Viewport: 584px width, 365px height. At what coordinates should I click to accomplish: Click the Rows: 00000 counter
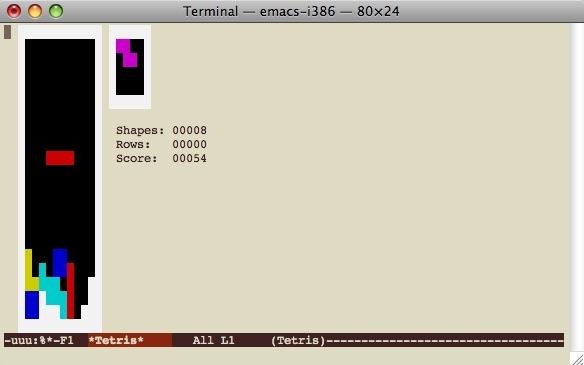161,144
